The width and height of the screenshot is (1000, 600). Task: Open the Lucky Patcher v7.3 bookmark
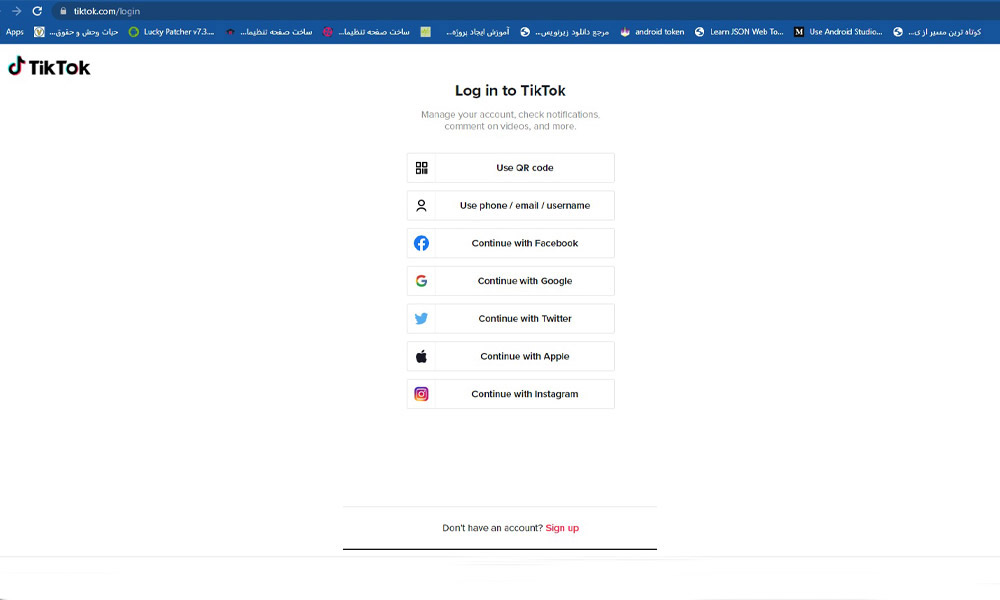coord(171,32)
